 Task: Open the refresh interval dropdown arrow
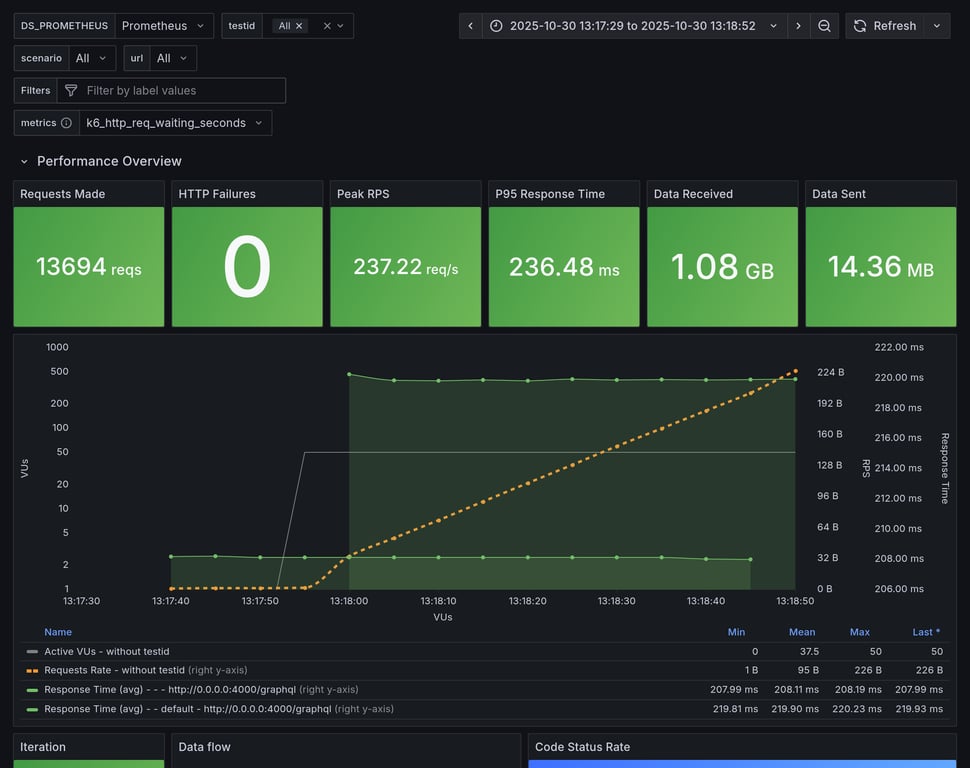937,26
